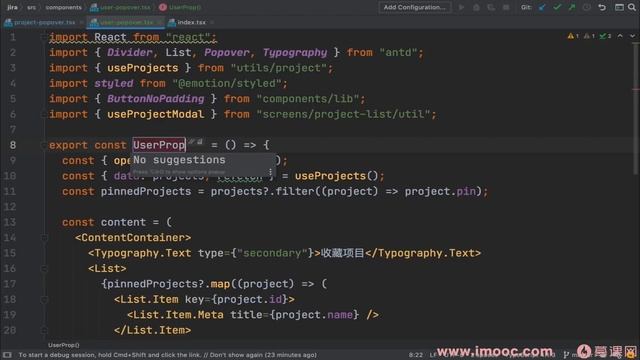Open IDE settings window icon in toolbar
Image resolution: width=640 pixels, height=360 pixels.
coord(619,7)
